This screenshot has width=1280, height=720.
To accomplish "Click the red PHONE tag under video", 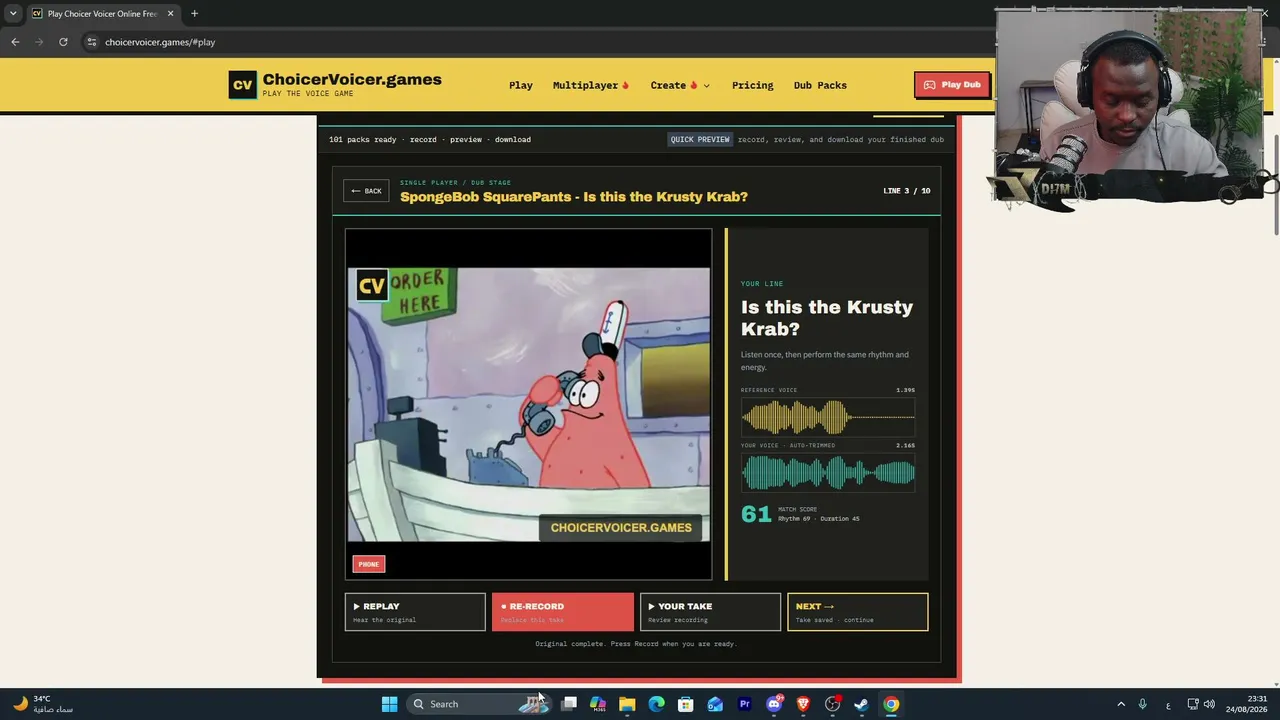I will [368, 564].
